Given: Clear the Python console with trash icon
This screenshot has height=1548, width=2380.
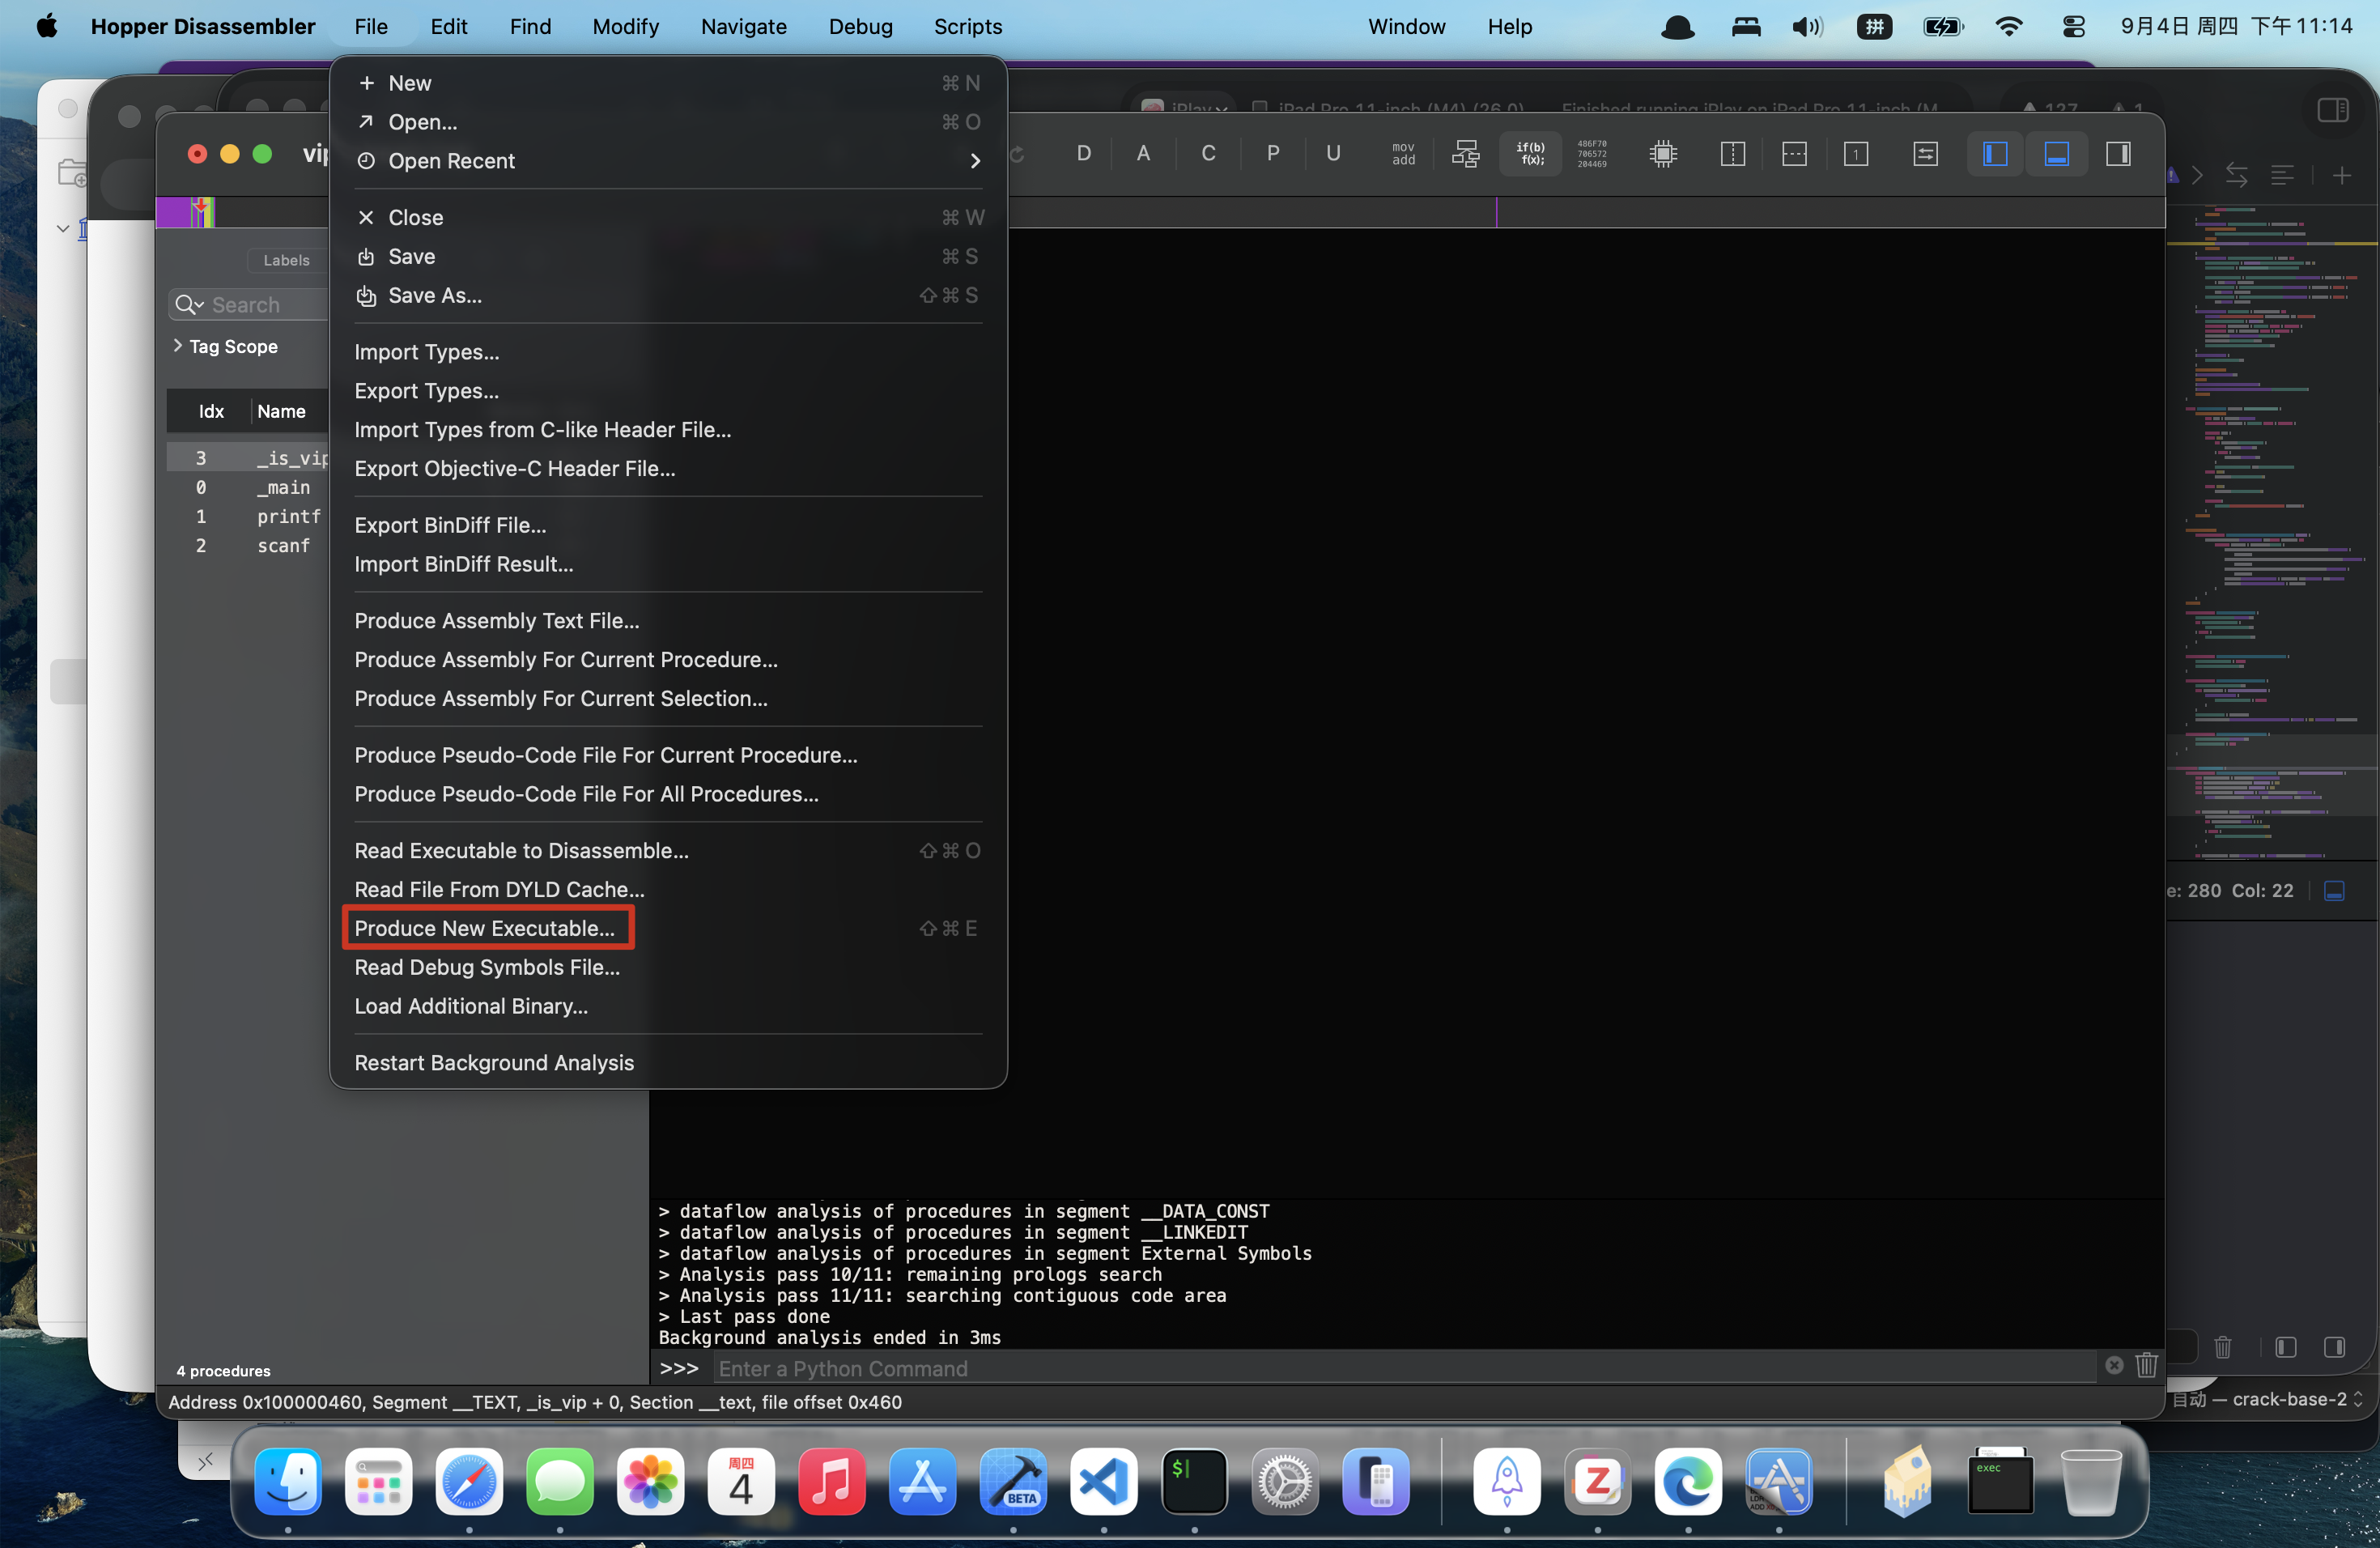Looking at the screenshot, I should click(x=2146, y=1366).
